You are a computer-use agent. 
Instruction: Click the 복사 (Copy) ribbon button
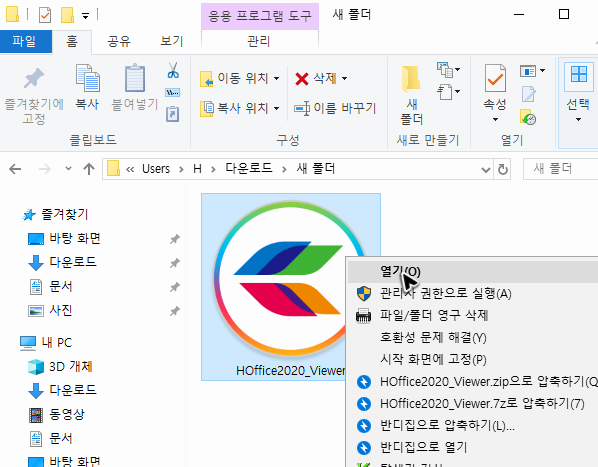[87, 88]
